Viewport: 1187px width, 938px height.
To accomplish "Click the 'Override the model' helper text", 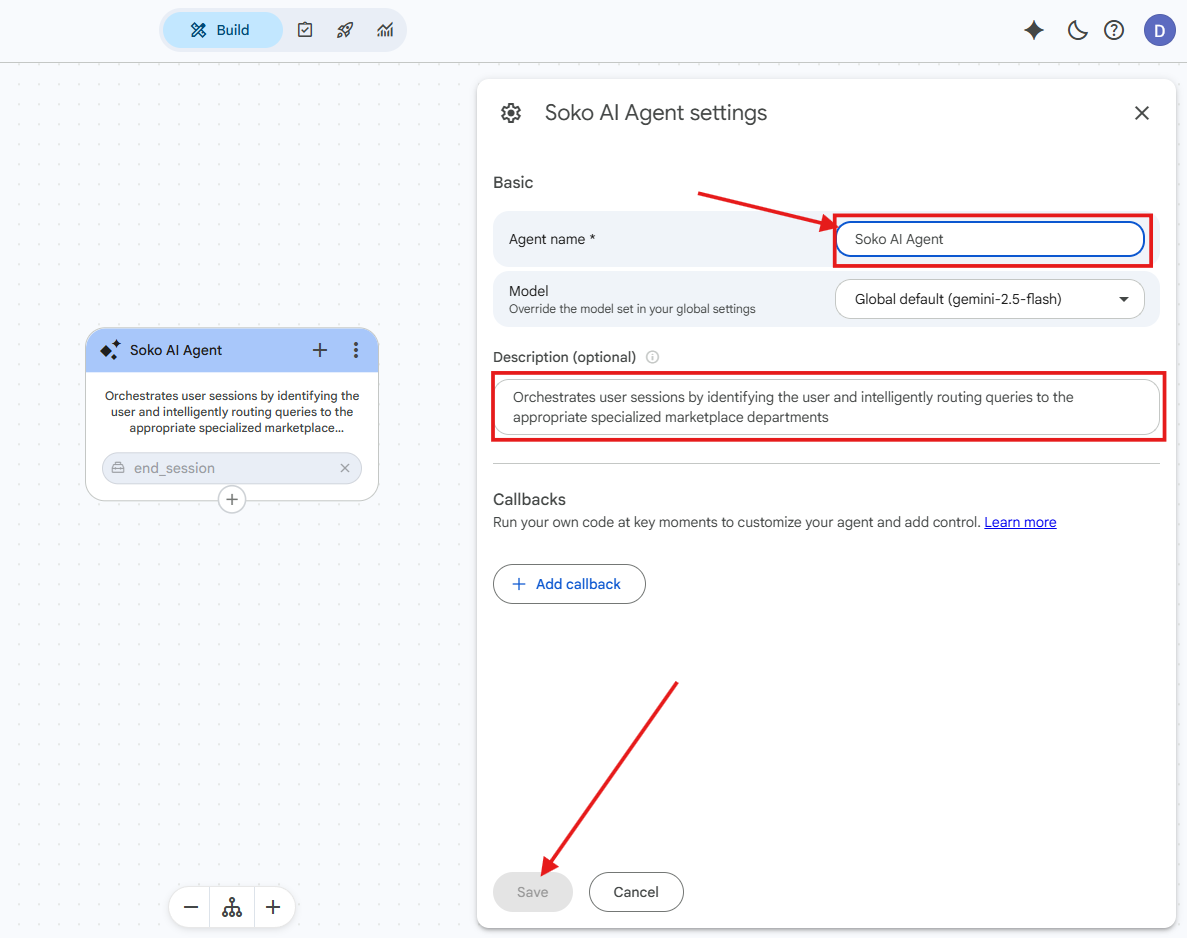I will pos(632,309).
